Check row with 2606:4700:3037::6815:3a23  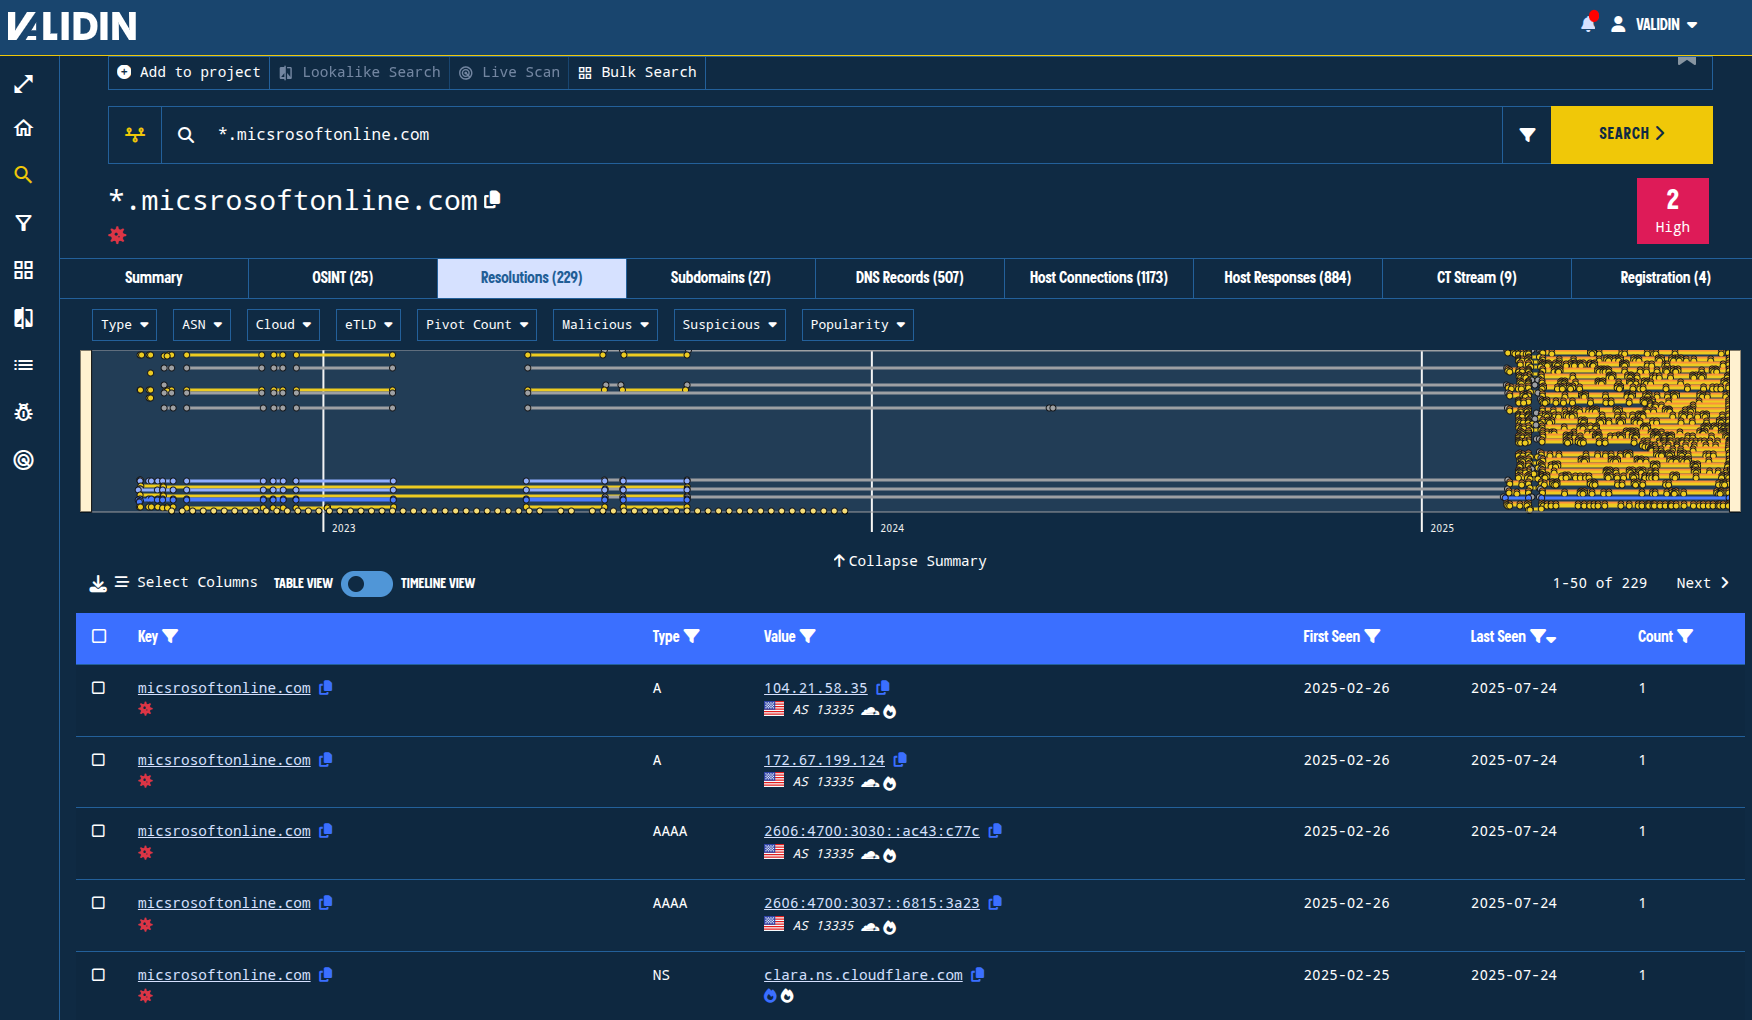pos(98,903)
